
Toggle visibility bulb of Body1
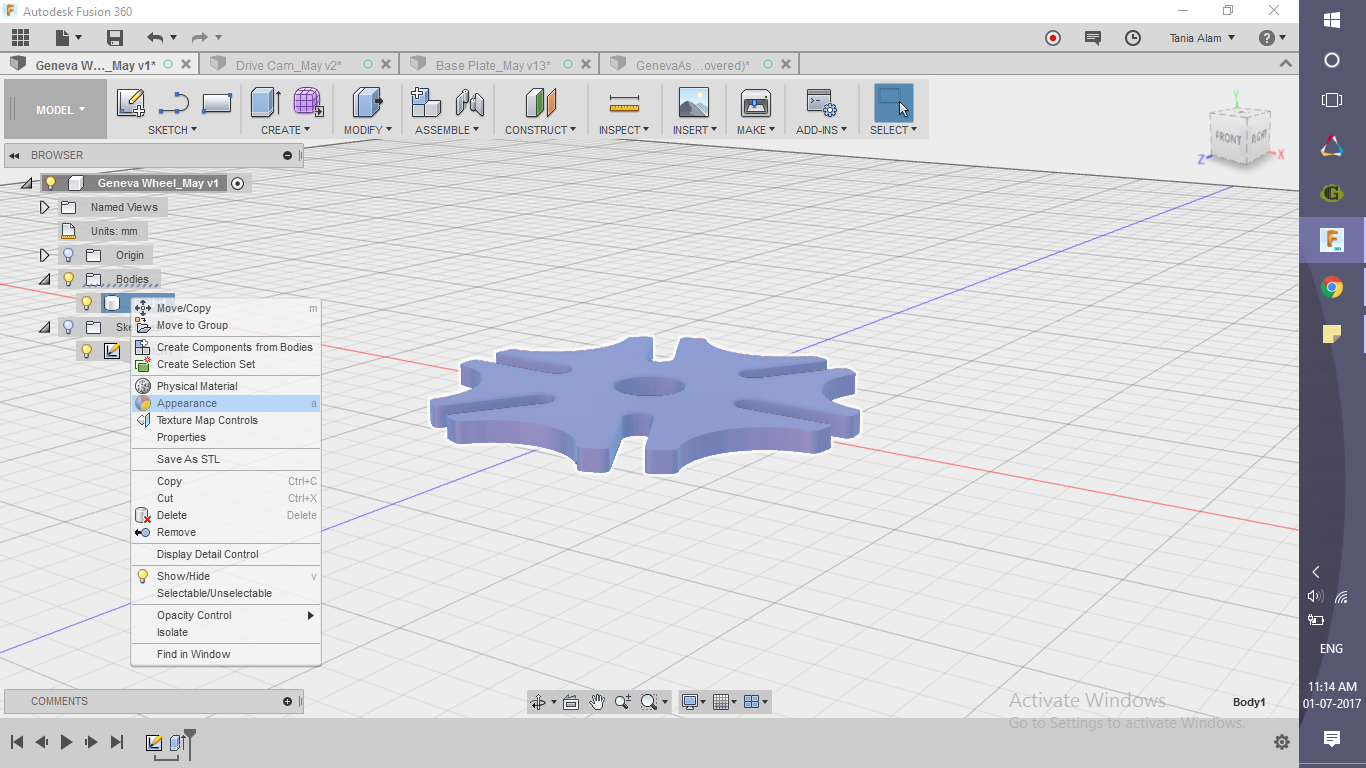click(x=87, y=303)
